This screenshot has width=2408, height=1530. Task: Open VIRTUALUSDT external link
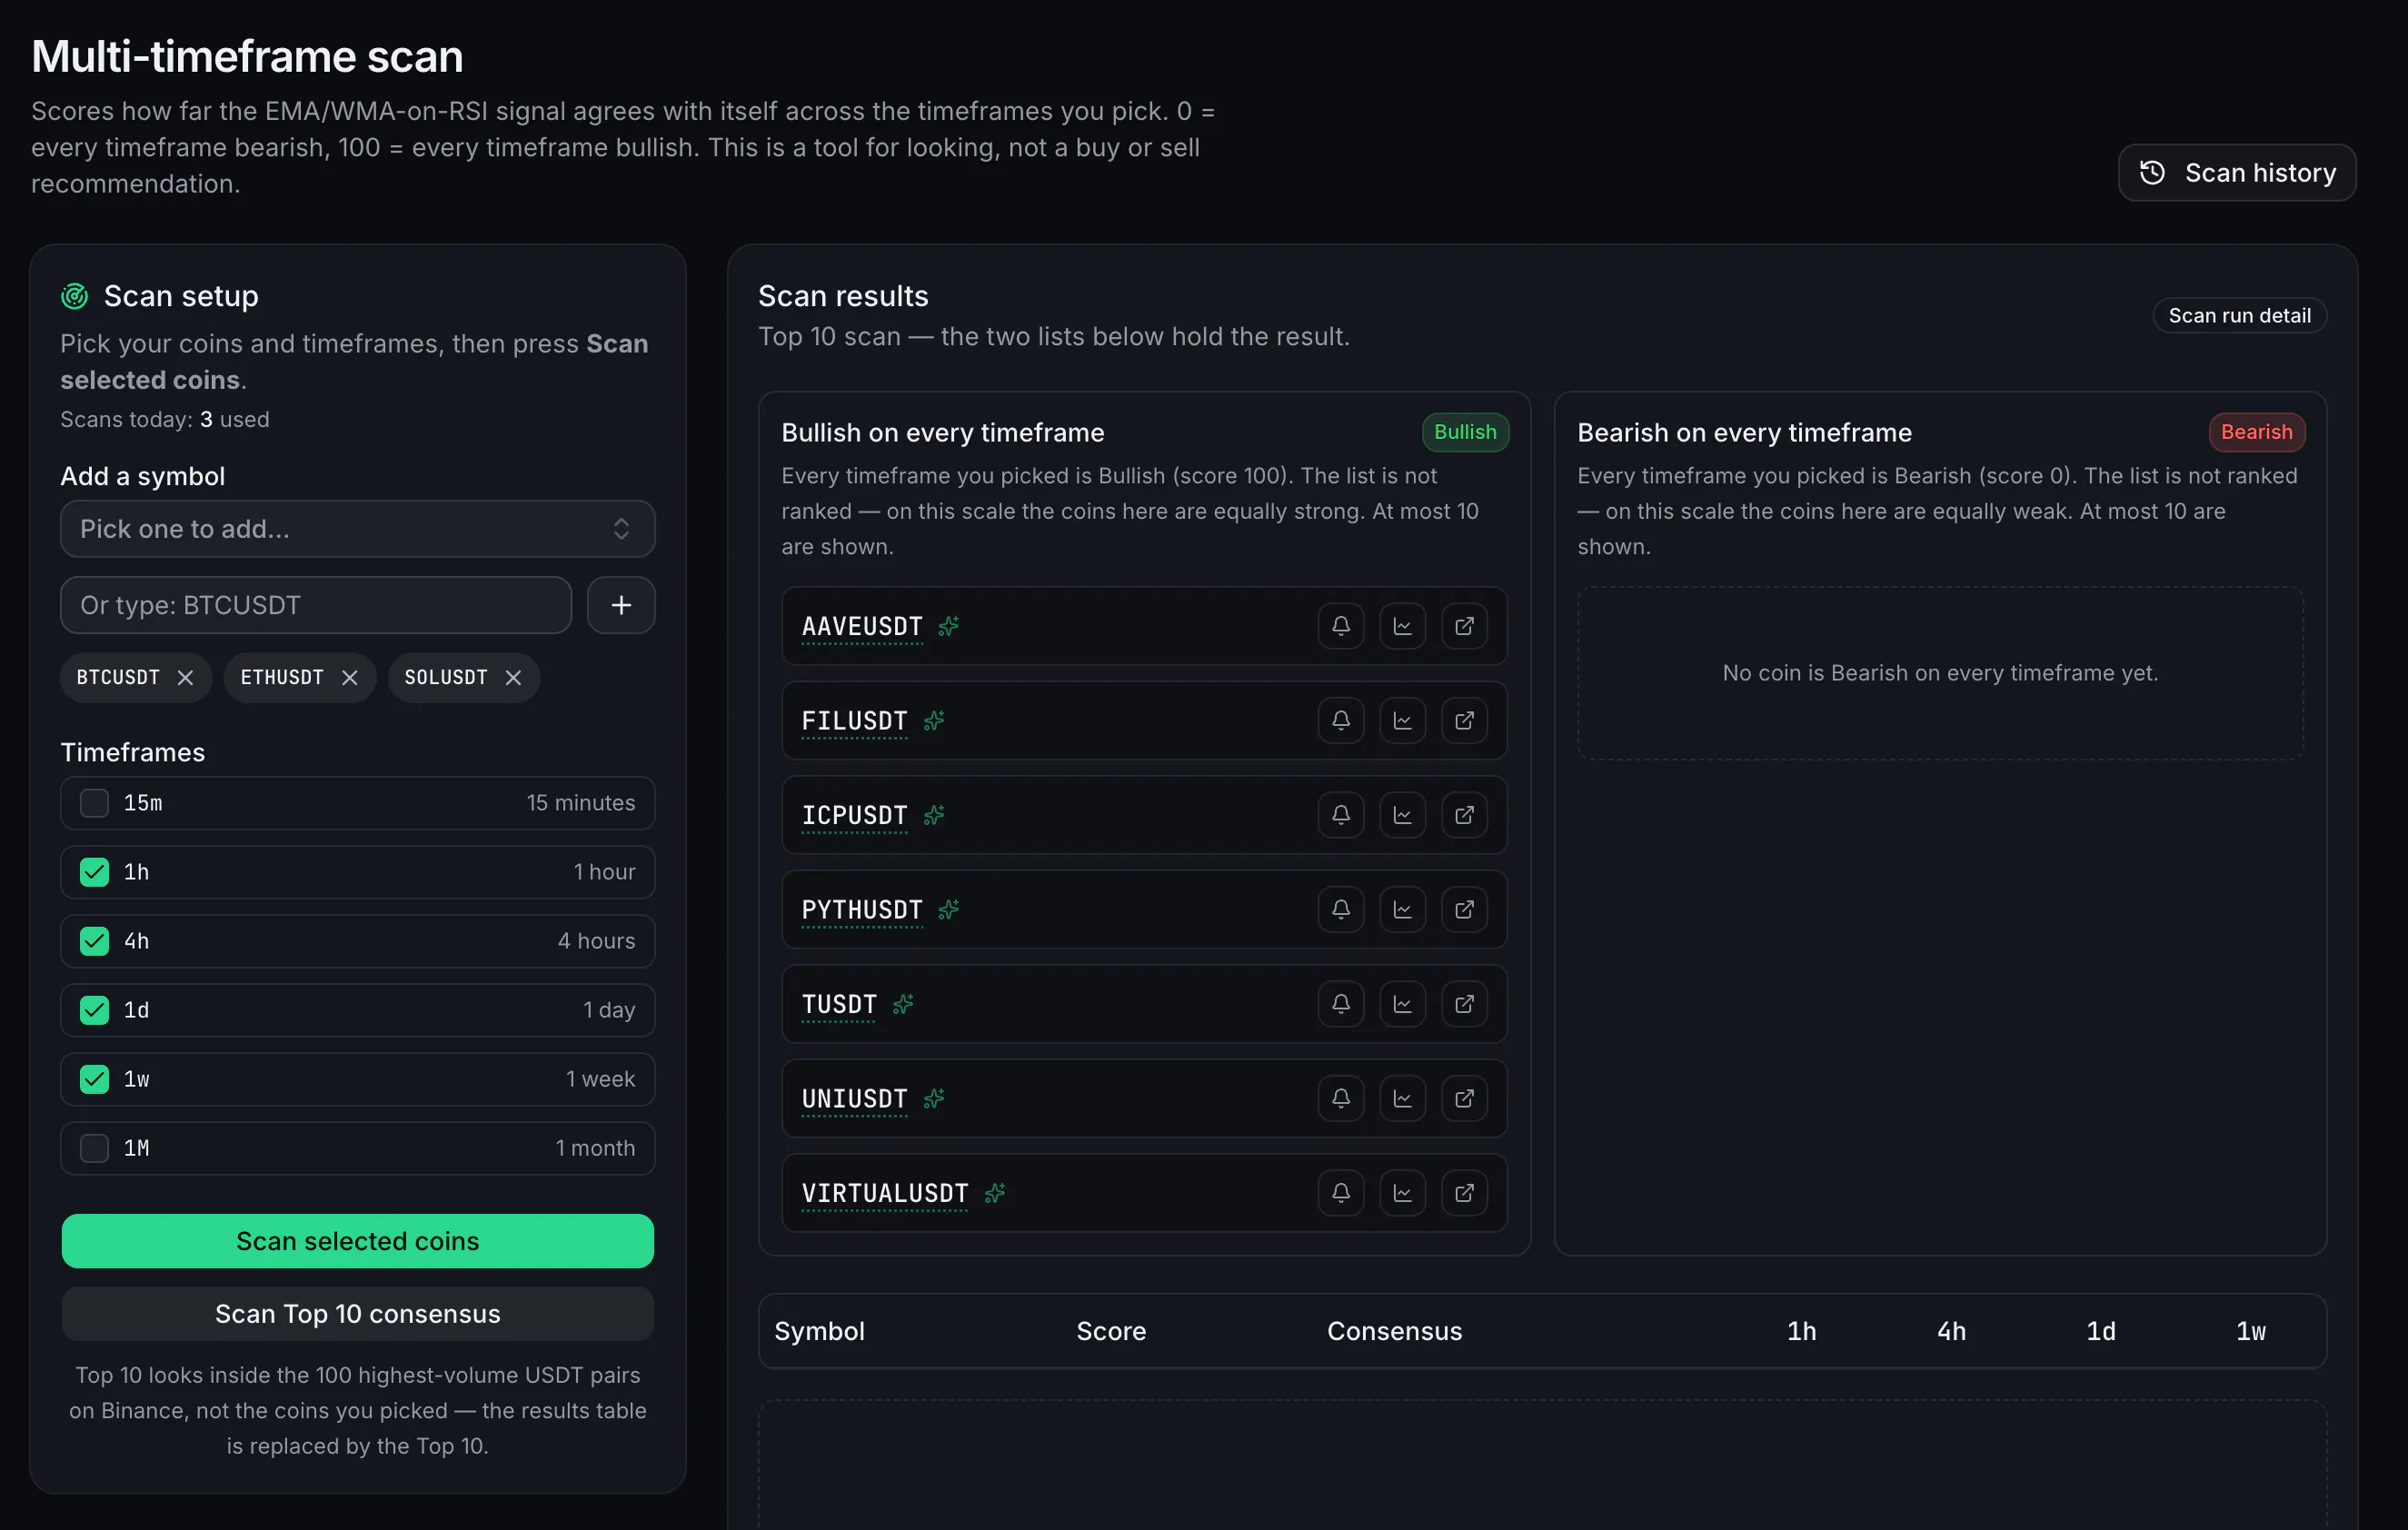point(1464,1193)
